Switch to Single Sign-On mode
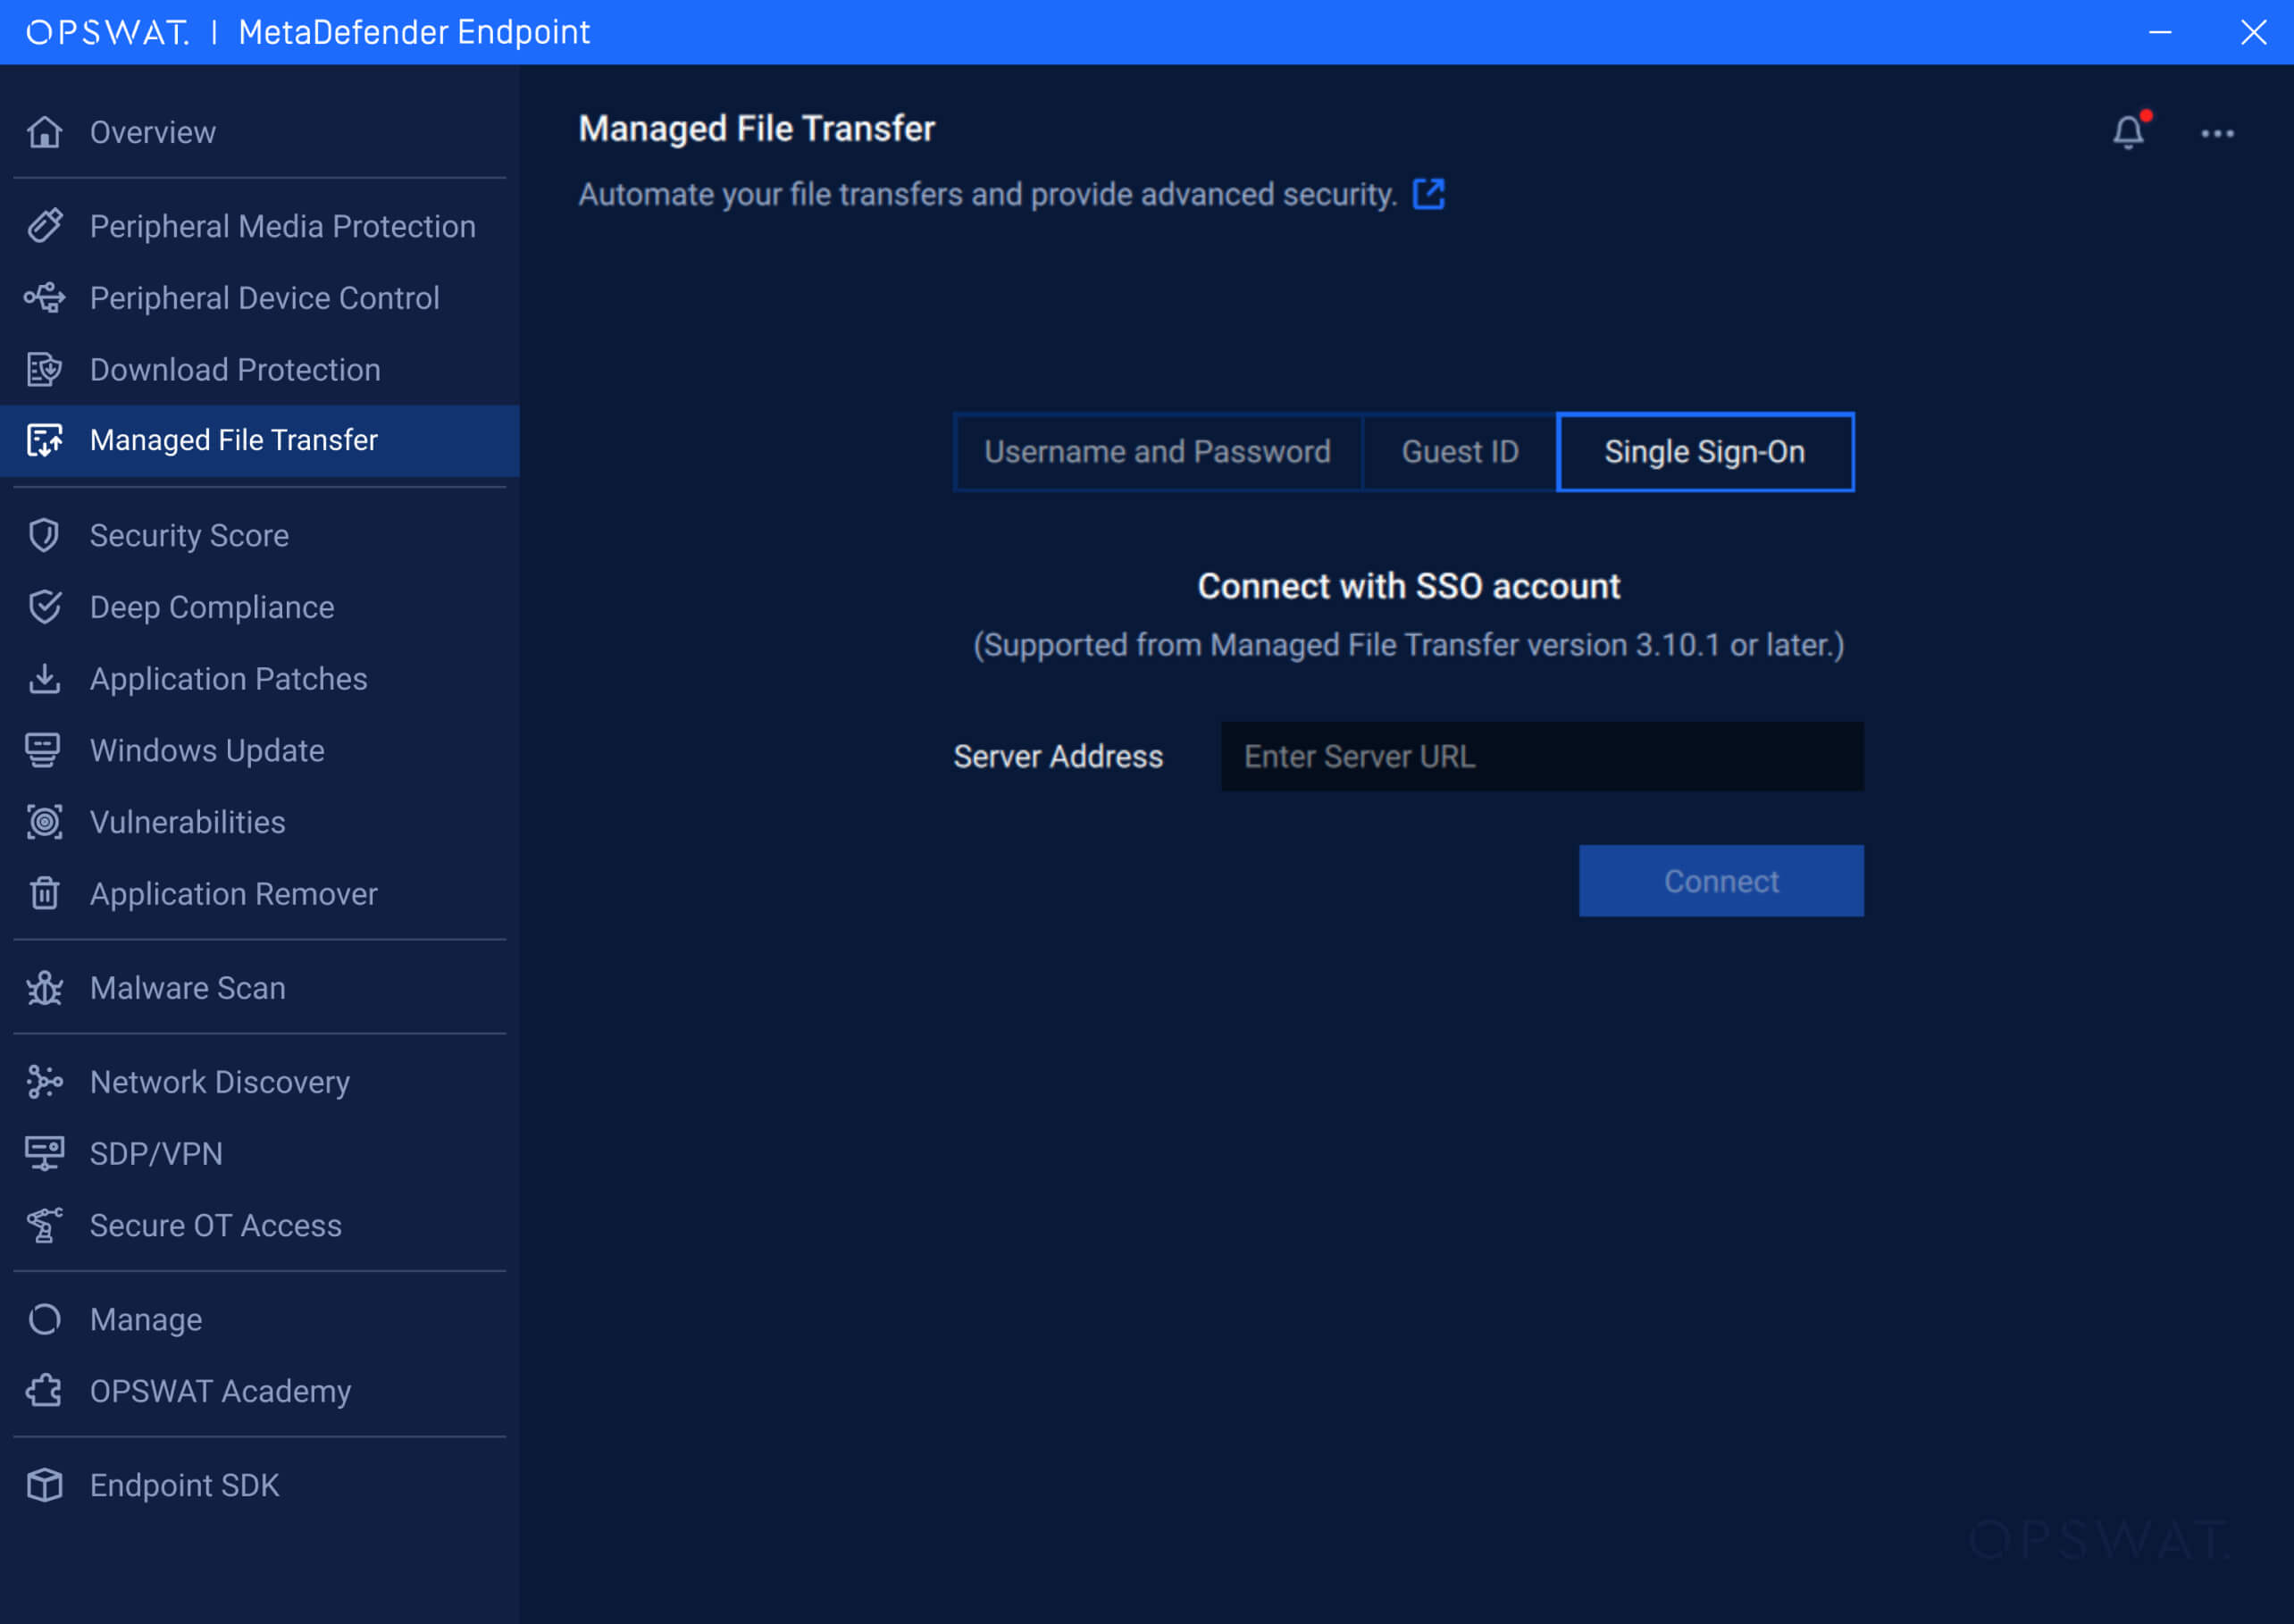This screenshot has width=2294, height=1624. tap(1704, 451)
